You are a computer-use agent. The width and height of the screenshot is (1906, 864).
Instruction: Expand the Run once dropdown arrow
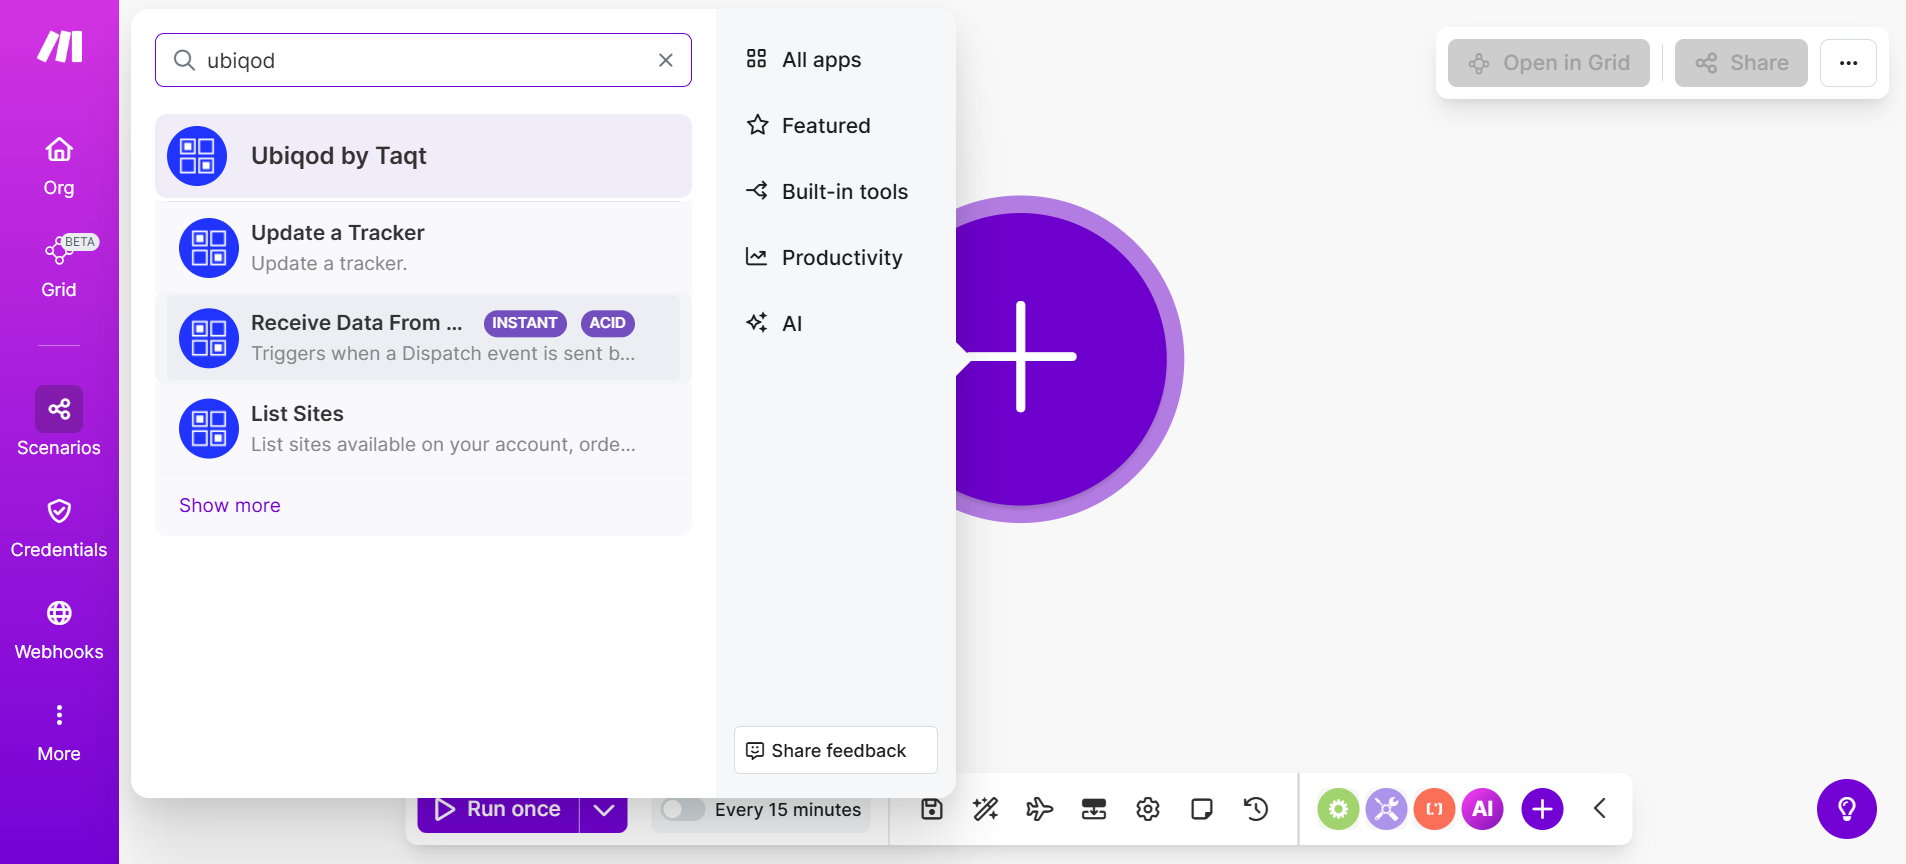coord(603,810)
